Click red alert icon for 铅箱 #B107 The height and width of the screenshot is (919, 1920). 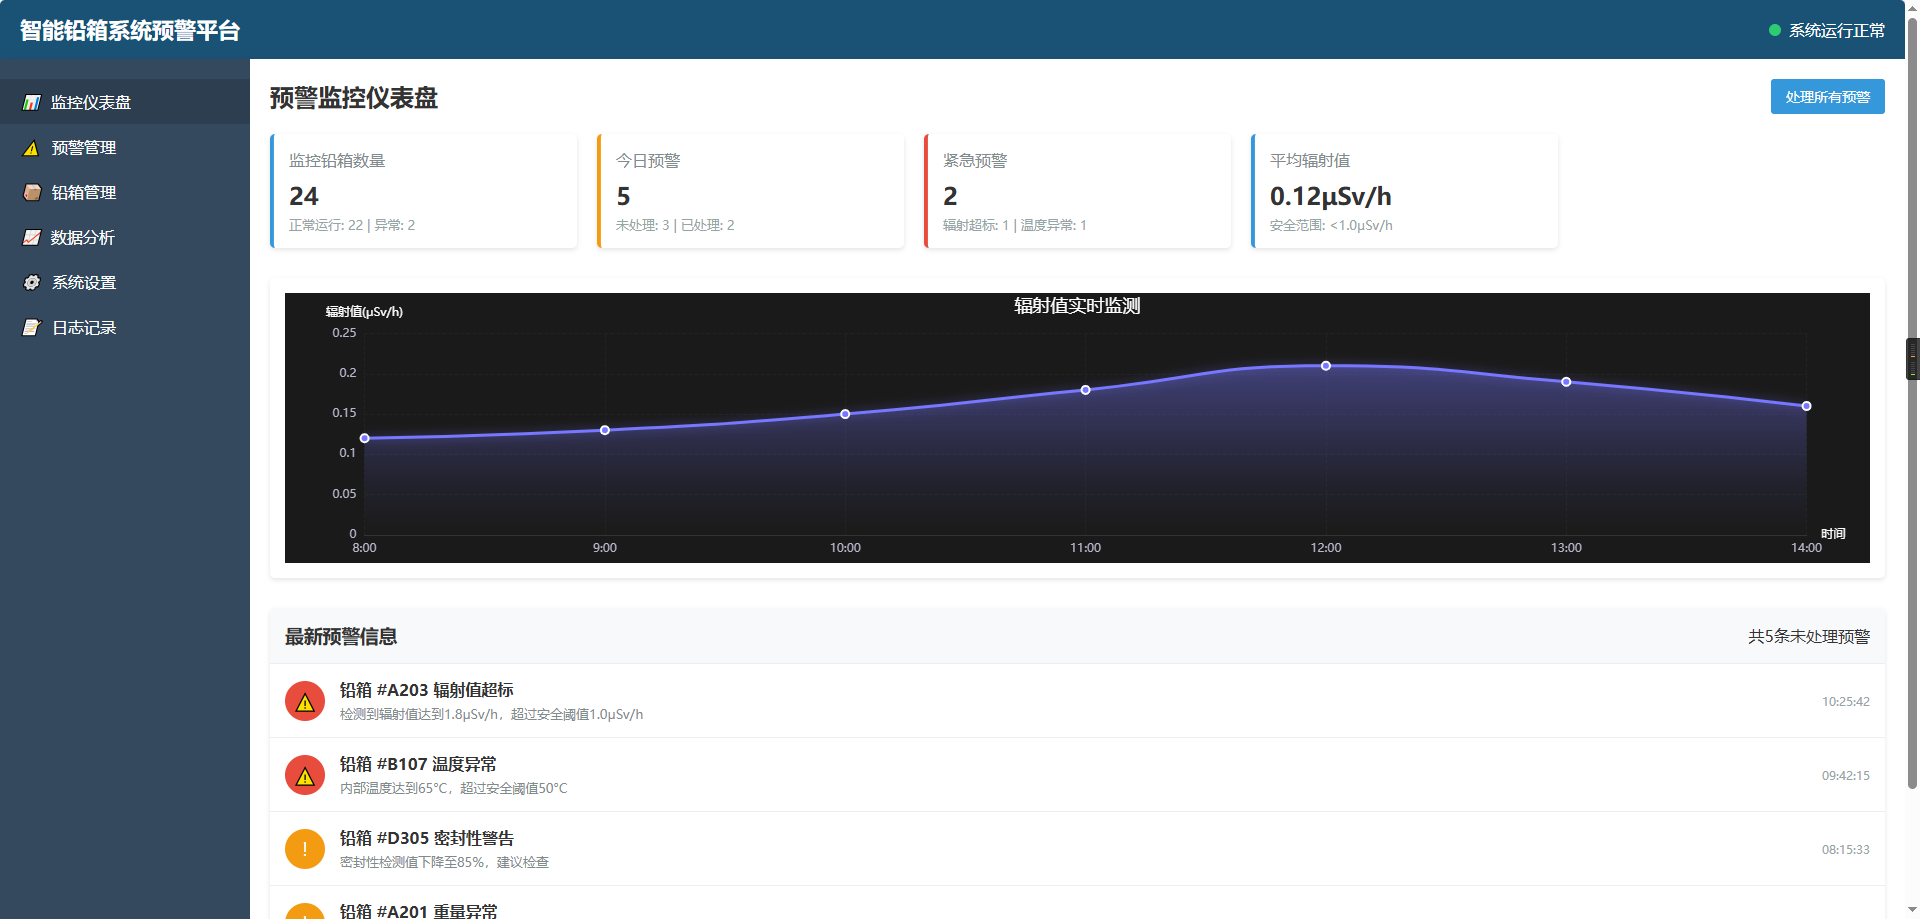tap(305, 775)
